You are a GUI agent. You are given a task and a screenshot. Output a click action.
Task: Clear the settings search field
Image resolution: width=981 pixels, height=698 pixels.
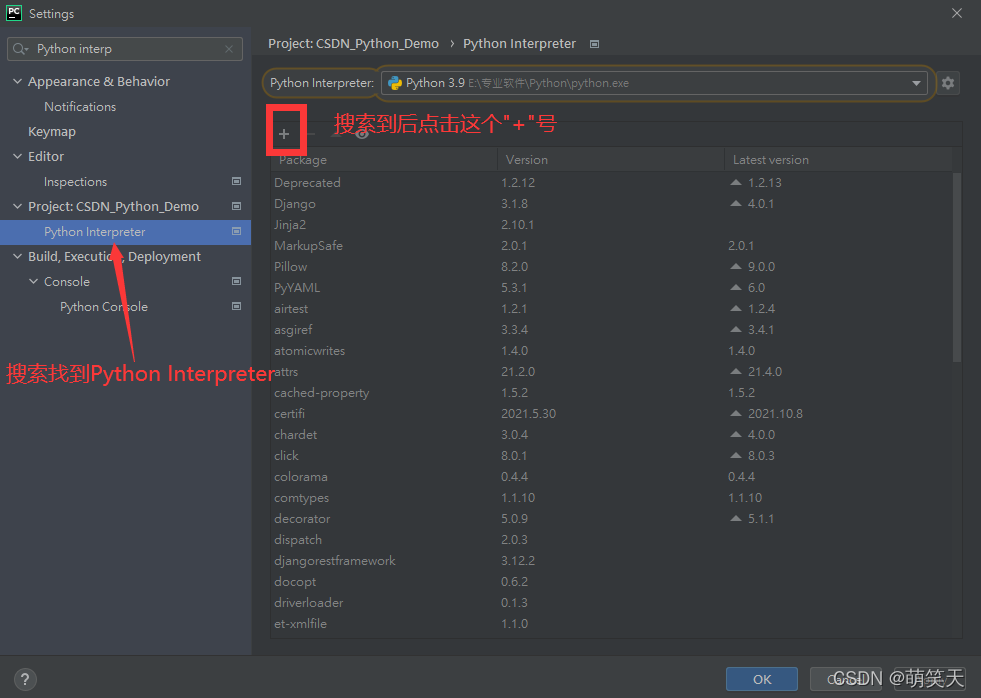[x=229, y=49]
